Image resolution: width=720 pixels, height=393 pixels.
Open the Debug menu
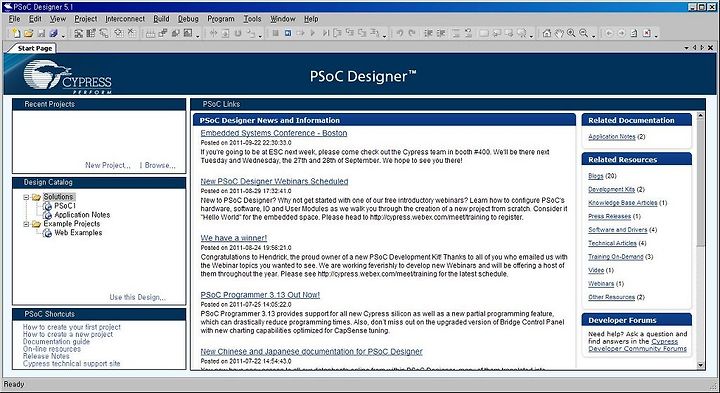pos(188,19)
